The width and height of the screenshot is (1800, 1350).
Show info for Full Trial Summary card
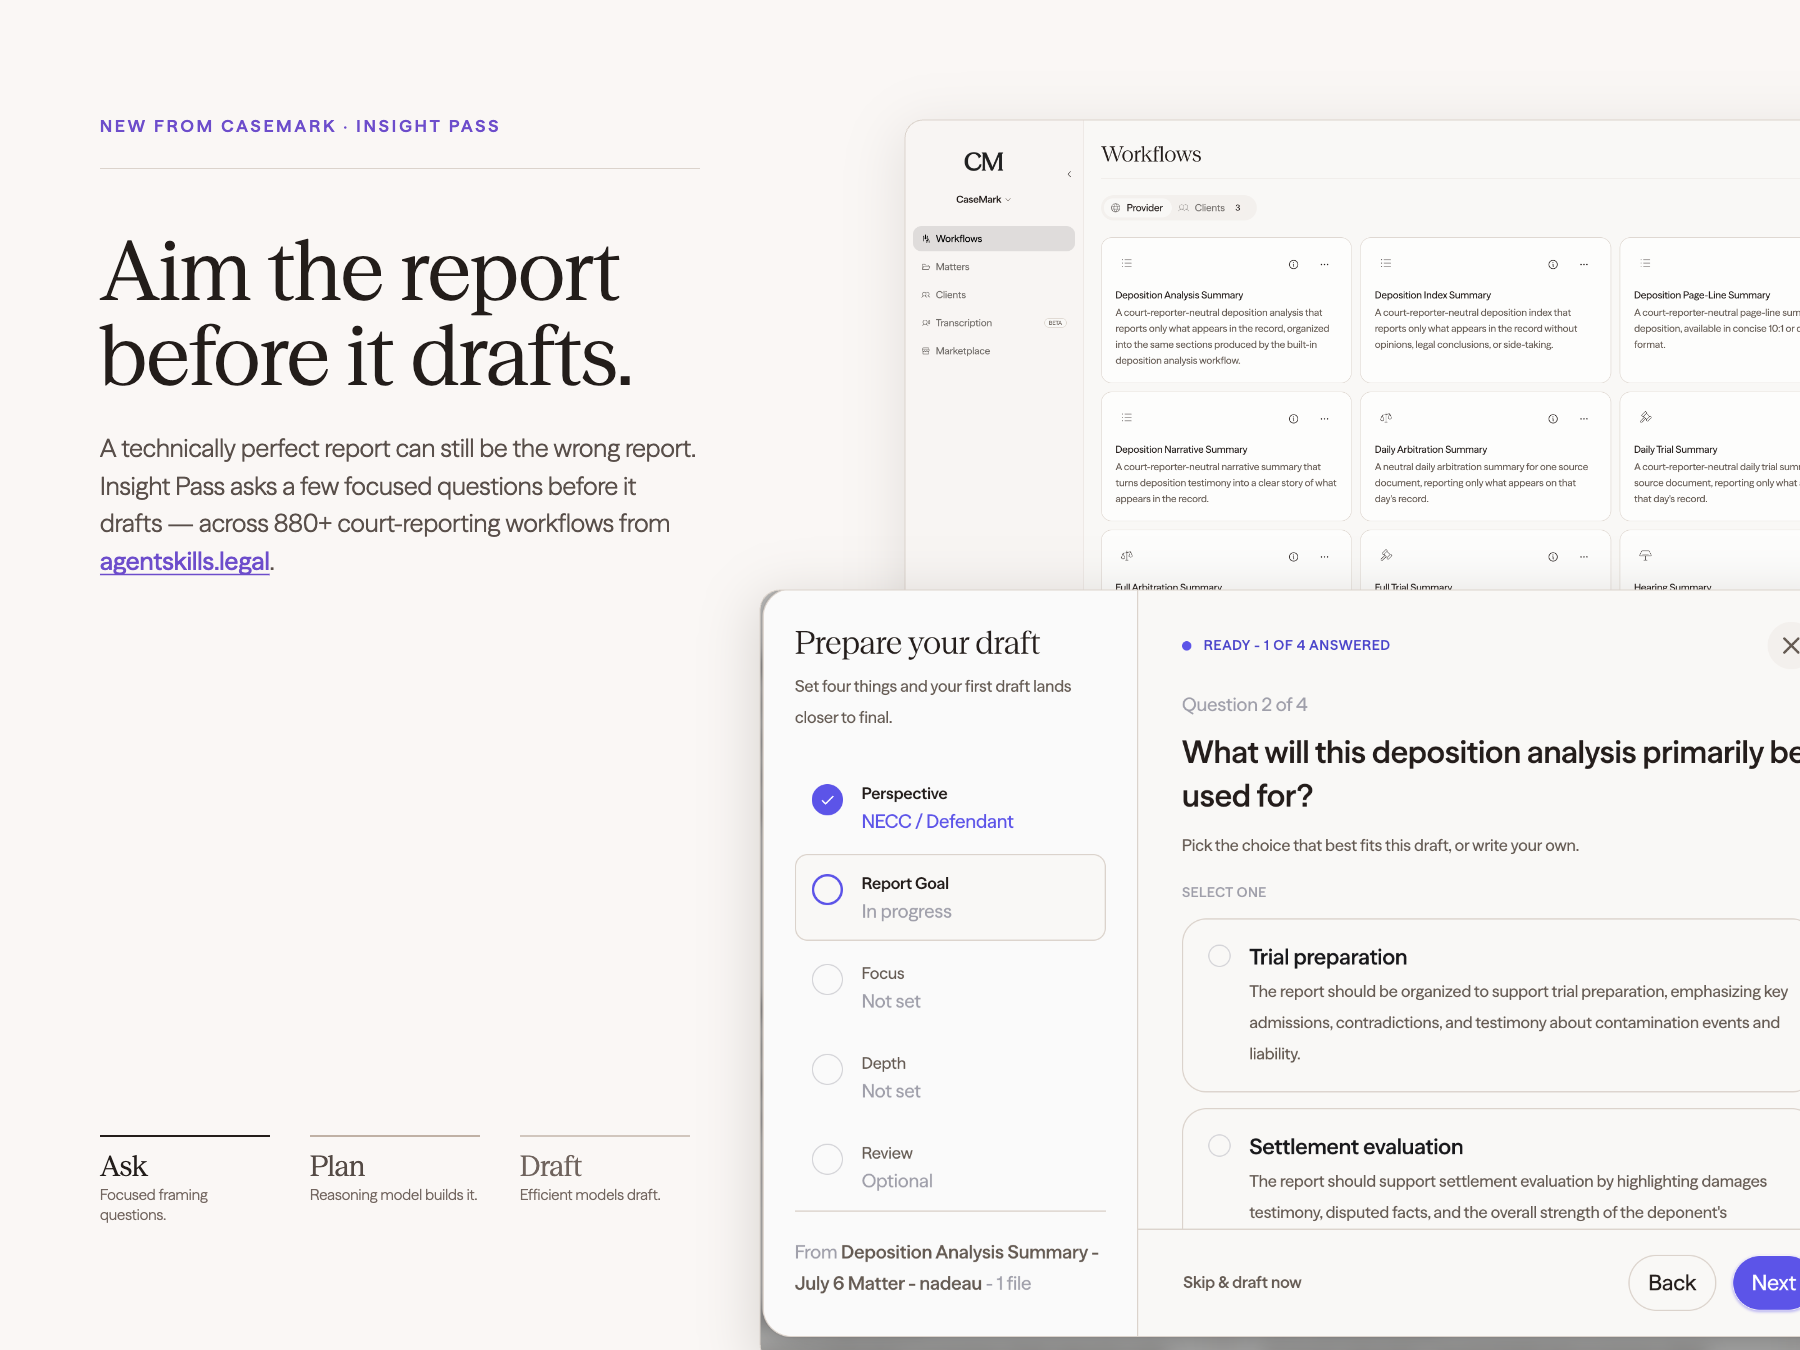tap(1553, 556)
